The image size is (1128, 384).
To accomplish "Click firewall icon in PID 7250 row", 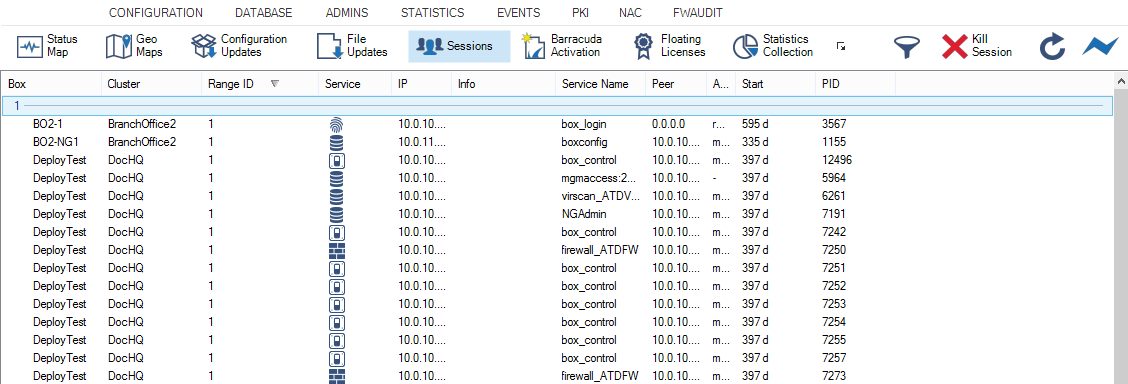I will (337, 250).
